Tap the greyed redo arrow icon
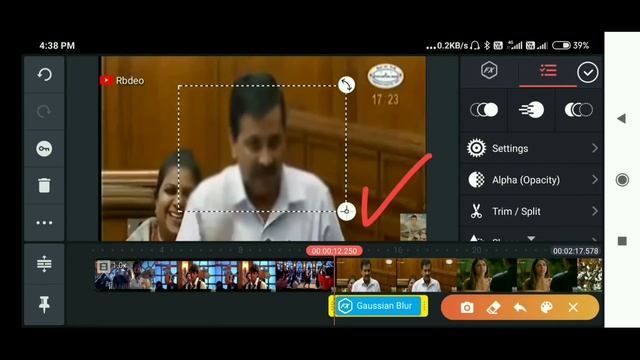This screenshot has width=640, height=360. point(44,111)
